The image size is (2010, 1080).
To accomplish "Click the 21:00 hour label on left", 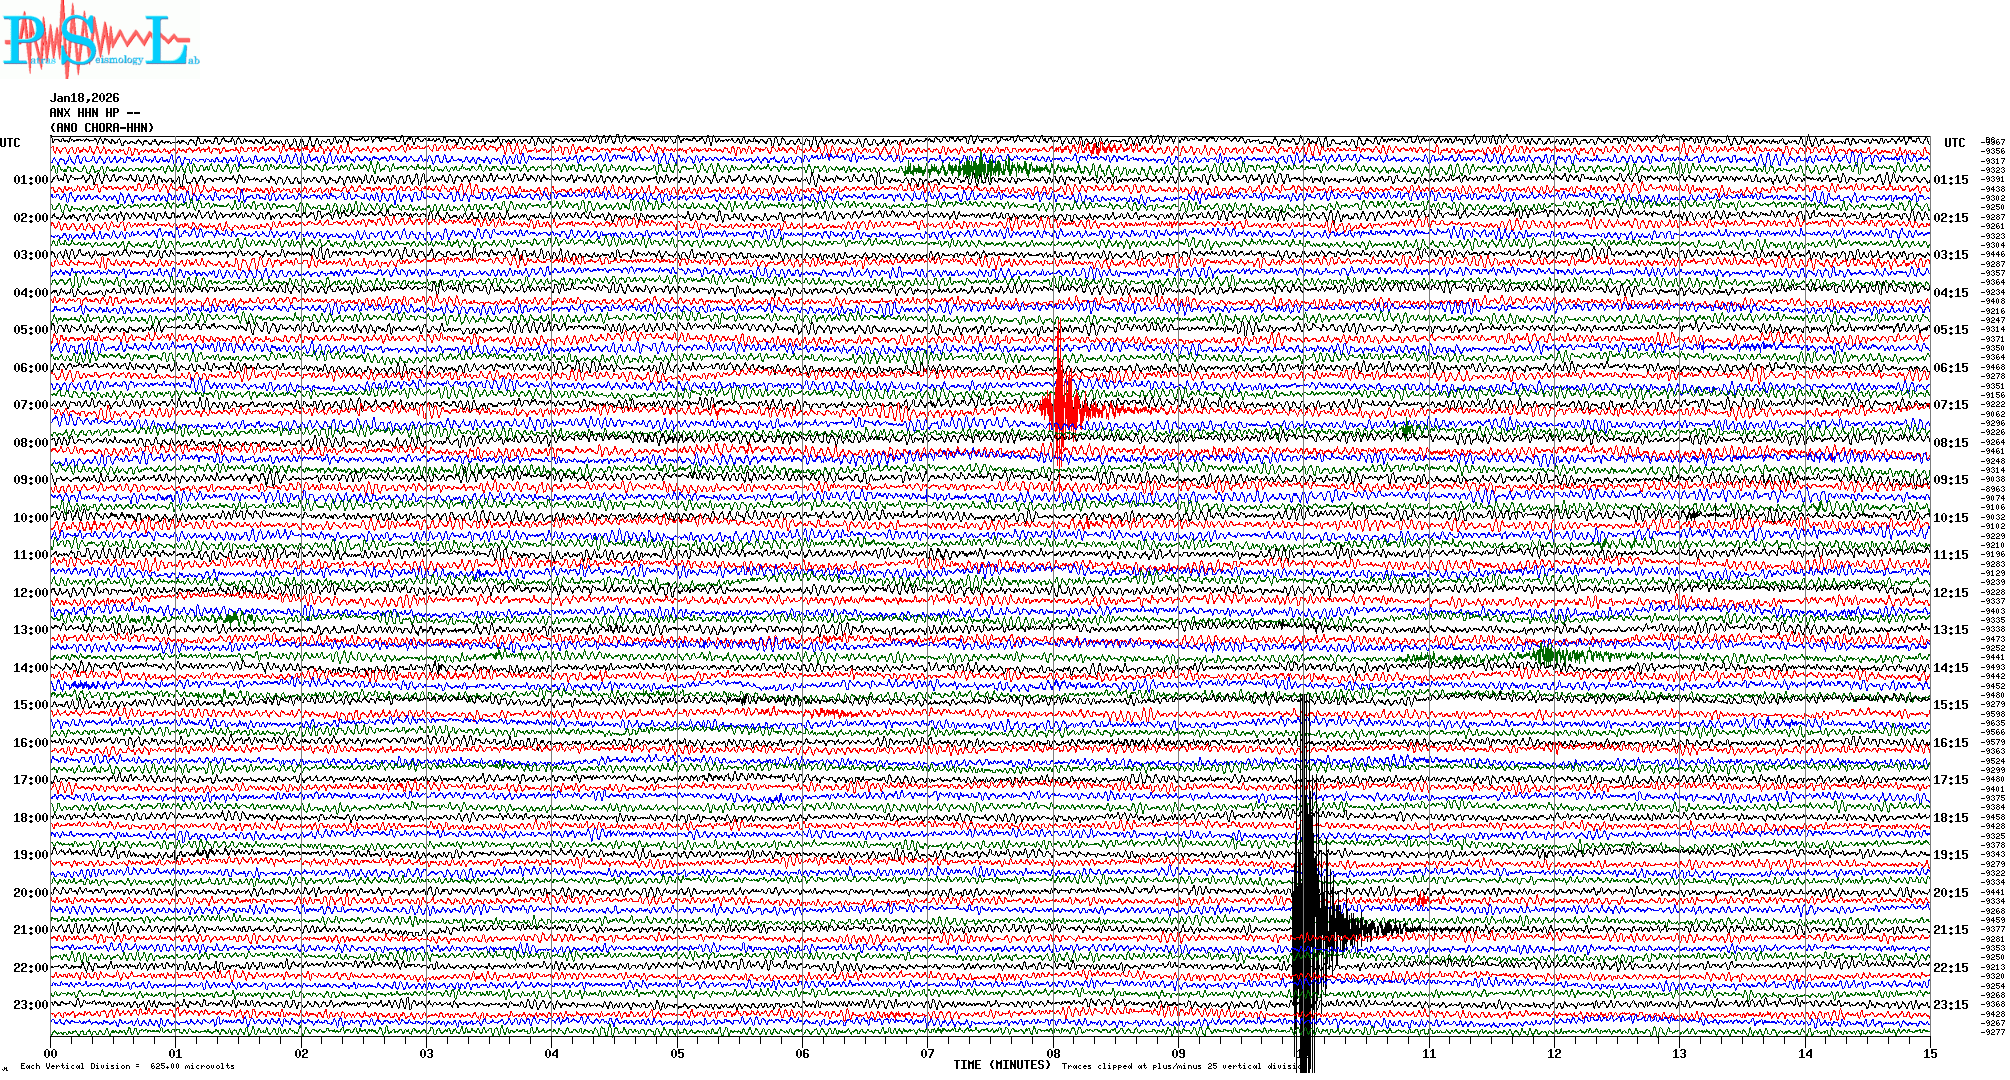I will [x=30, y=930].
